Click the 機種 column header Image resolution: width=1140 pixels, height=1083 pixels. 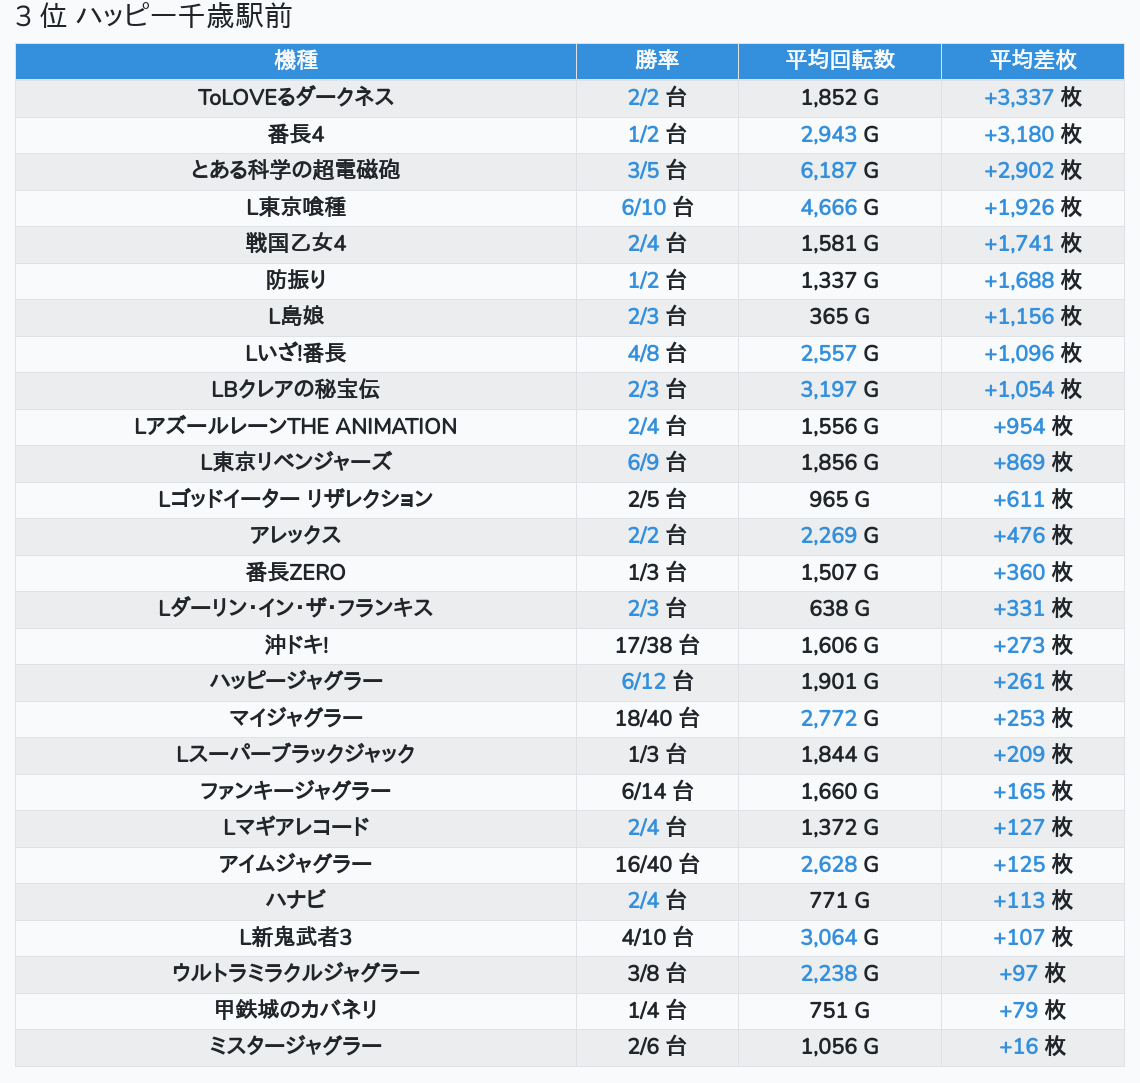296,61
